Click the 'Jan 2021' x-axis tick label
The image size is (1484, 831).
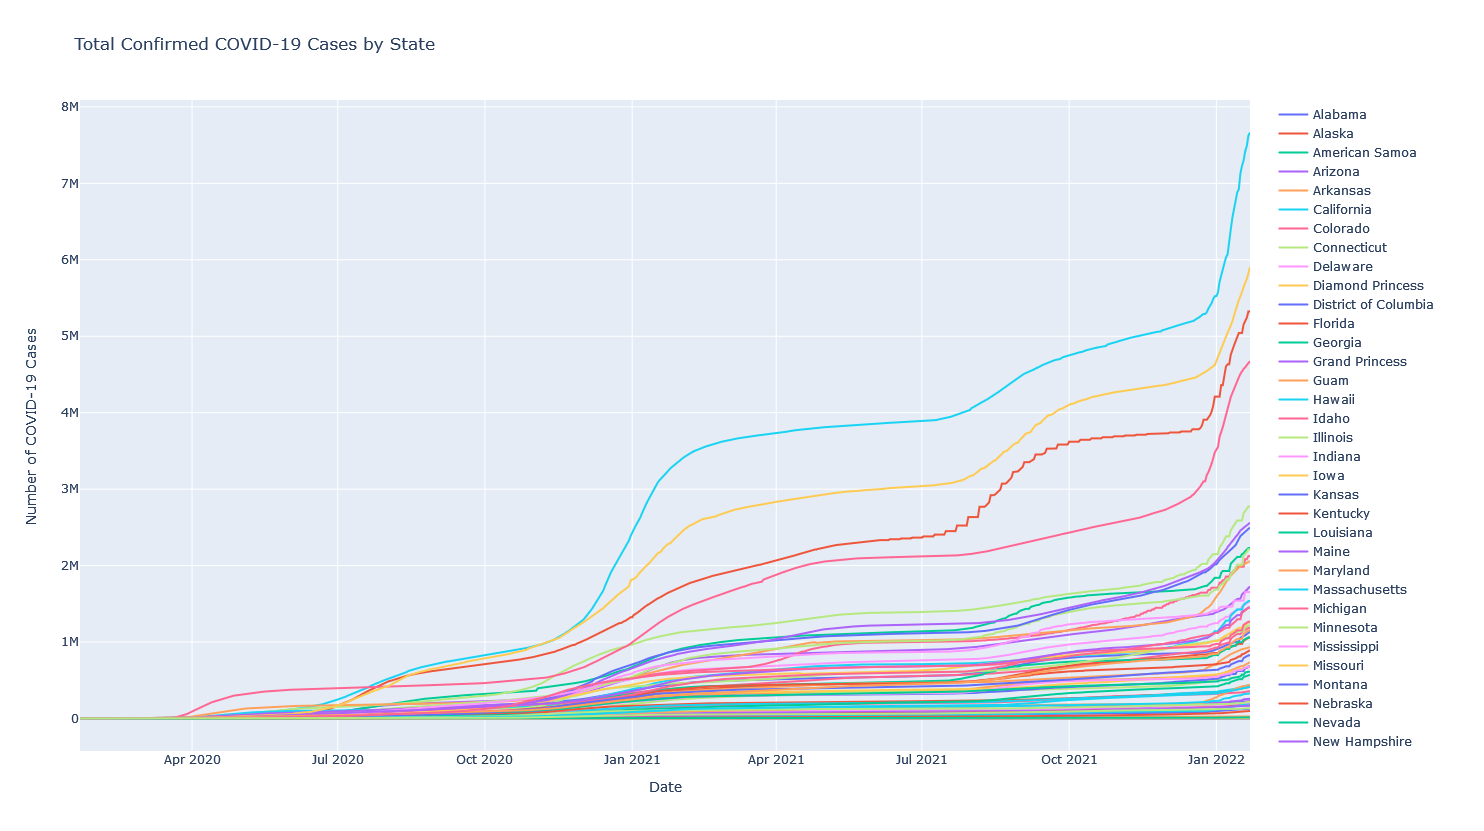631,760
